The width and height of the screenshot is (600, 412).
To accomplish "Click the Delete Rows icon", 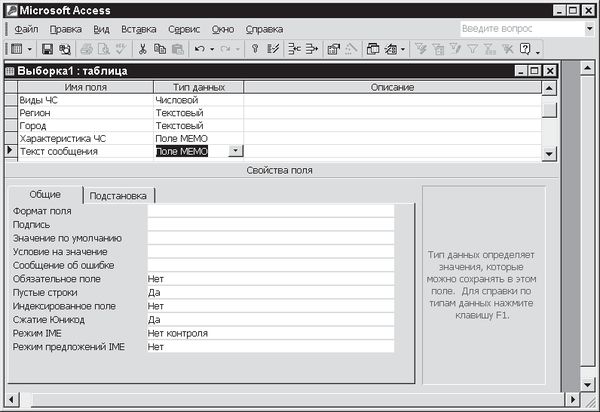I will pos(311,48).
